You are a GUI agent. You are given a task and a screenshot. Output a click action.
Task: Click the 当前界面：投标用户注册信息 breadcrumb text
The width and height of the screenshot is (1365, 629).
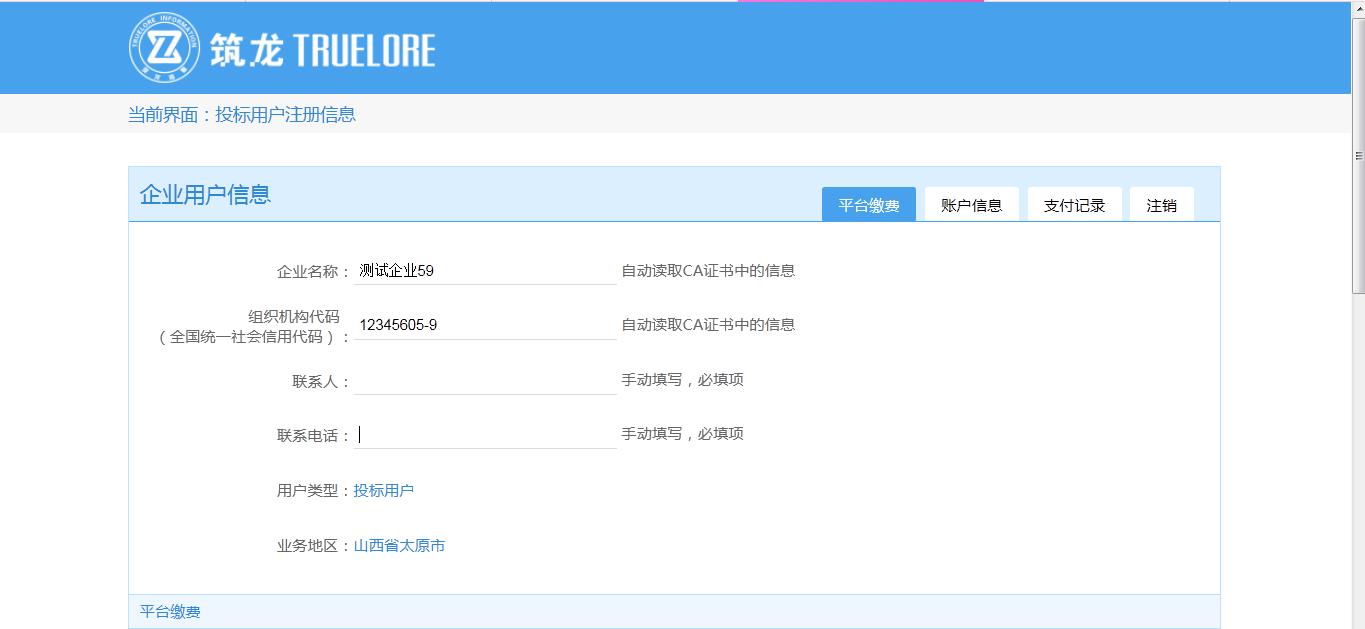pos(241,114)
